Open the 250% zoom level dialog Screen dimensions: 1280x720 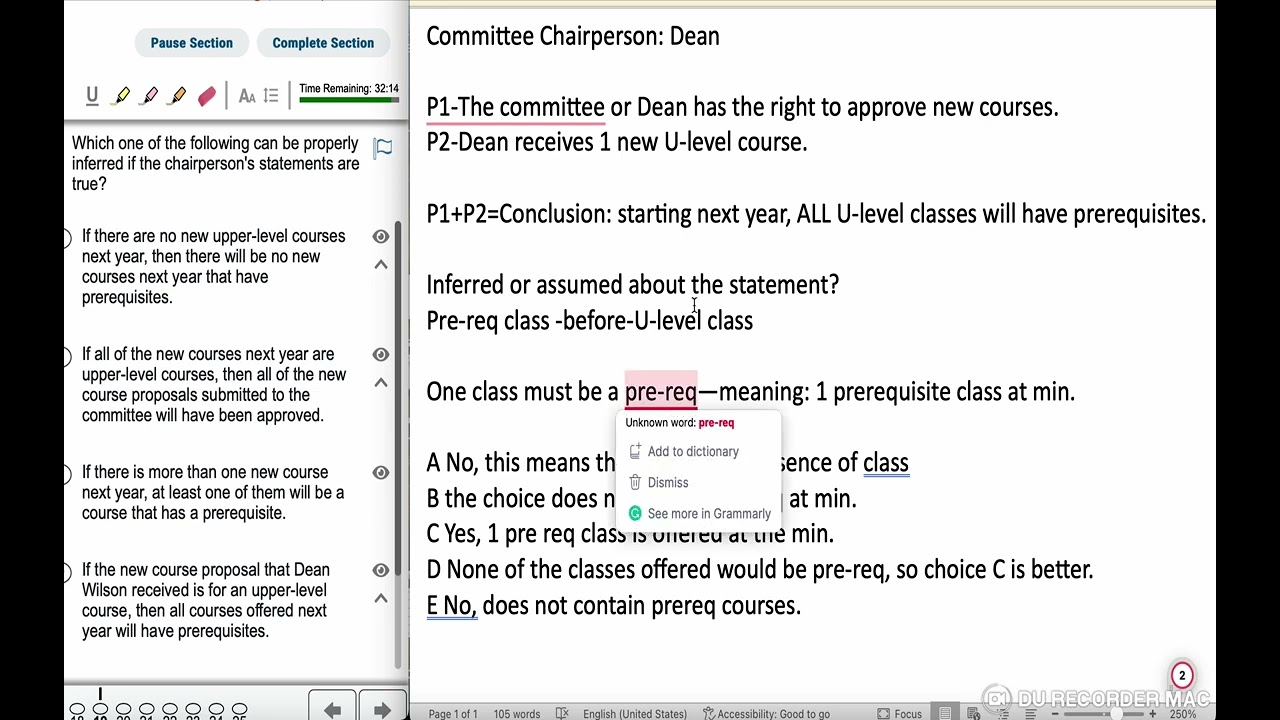tap(1183, 714)
